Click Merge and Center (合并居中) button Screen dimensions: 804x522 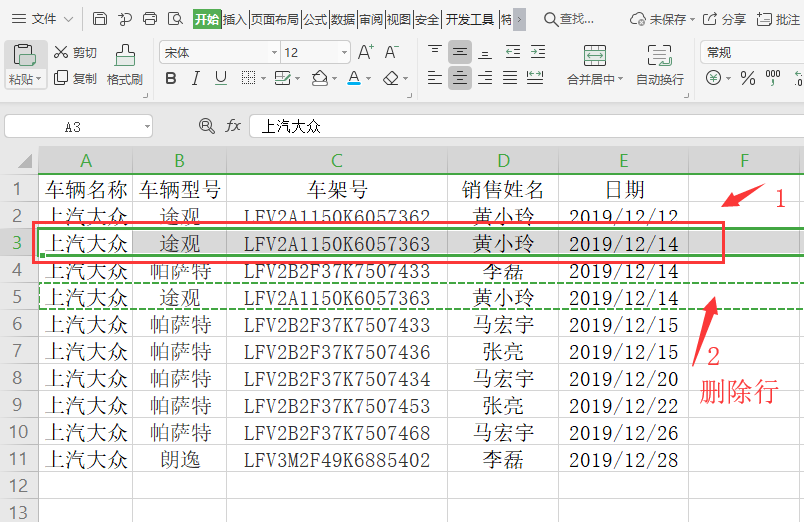pyautogui.click(x=595, y=65)
